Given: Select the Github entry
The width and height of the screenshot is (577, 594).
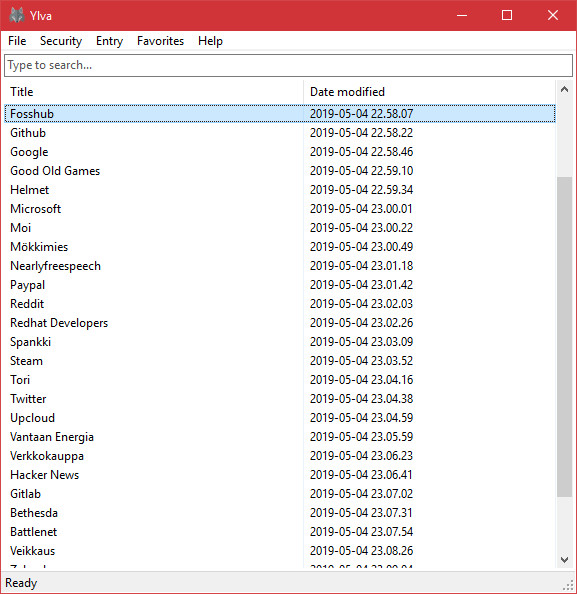Looking at the screenshot, I should pyautogui.click(x=280, y=133).
